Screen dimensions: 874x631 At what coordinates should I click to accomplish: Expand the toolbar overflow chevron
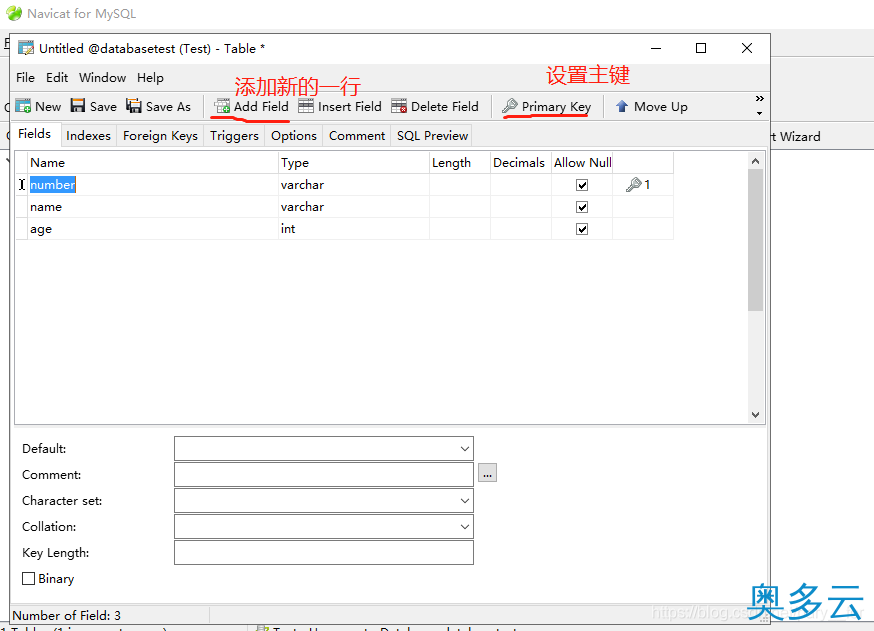click(x=759, y=99)
